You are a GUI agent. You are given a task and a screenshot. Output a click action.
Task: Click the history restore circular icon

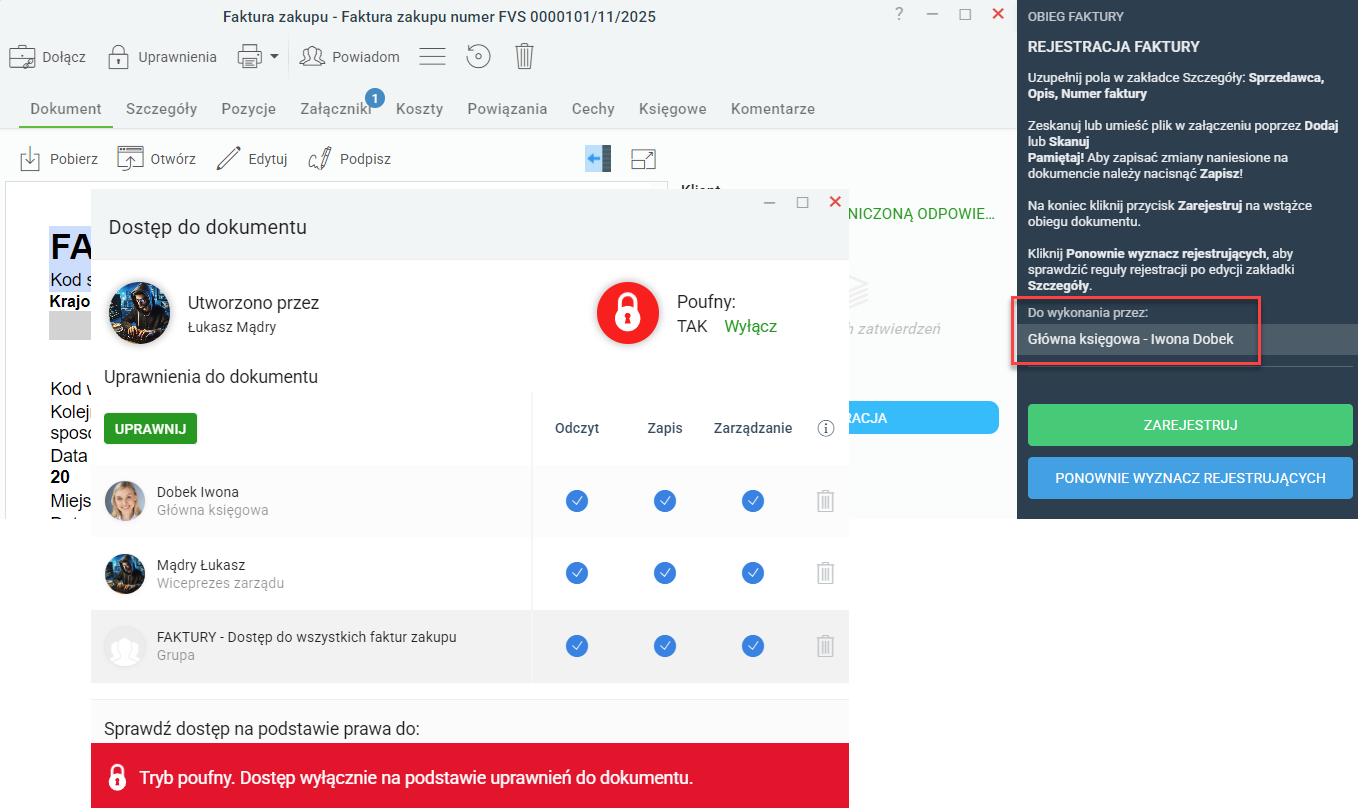coord(478,57)
